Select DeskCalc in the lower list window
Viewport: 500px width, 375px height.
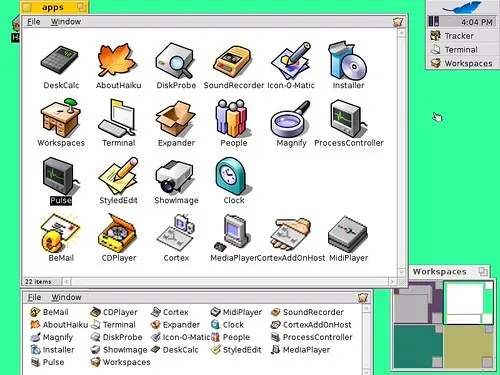(174, 350)
